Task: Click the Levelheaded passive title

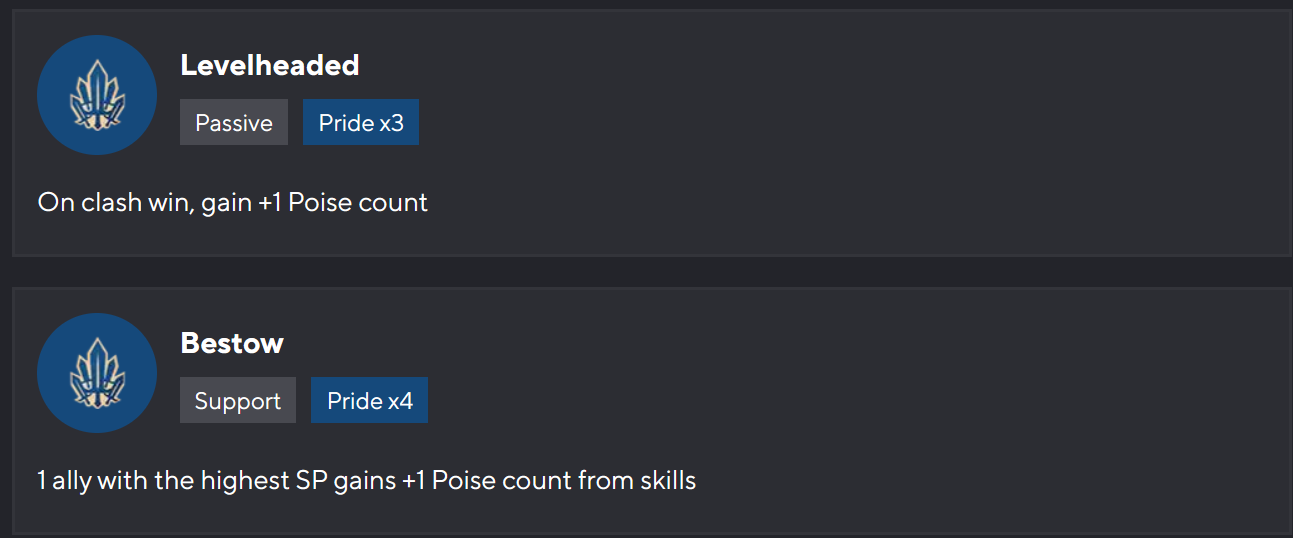Action: coord(270,65)
